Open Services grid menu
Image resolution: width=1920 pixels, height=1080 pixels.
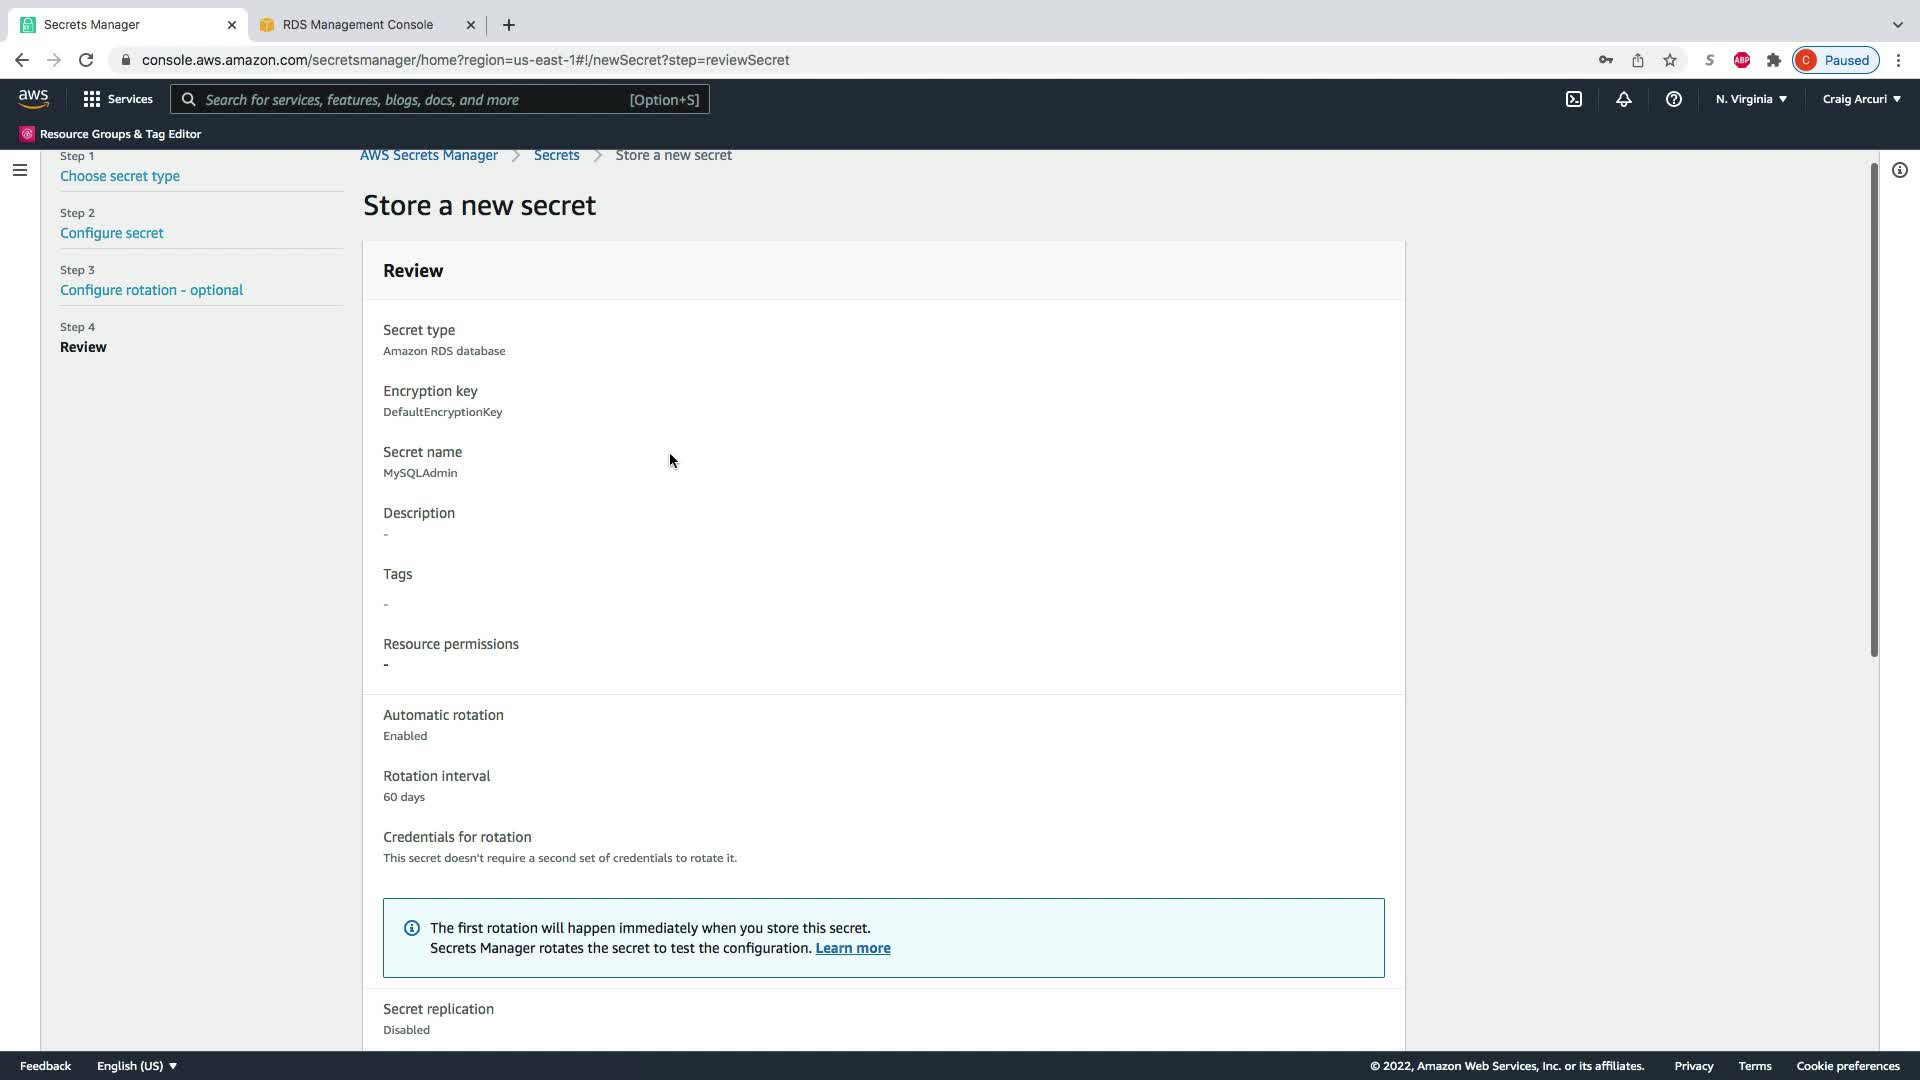tap(118, 99)
